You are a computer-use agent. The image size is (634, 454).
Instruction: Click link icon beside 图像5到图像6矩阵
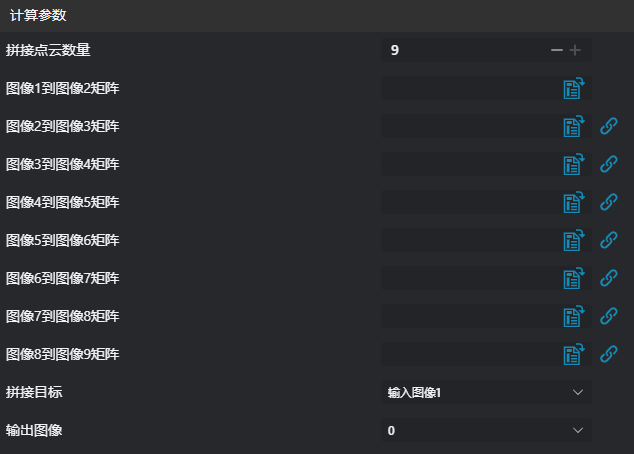[608, 240]
